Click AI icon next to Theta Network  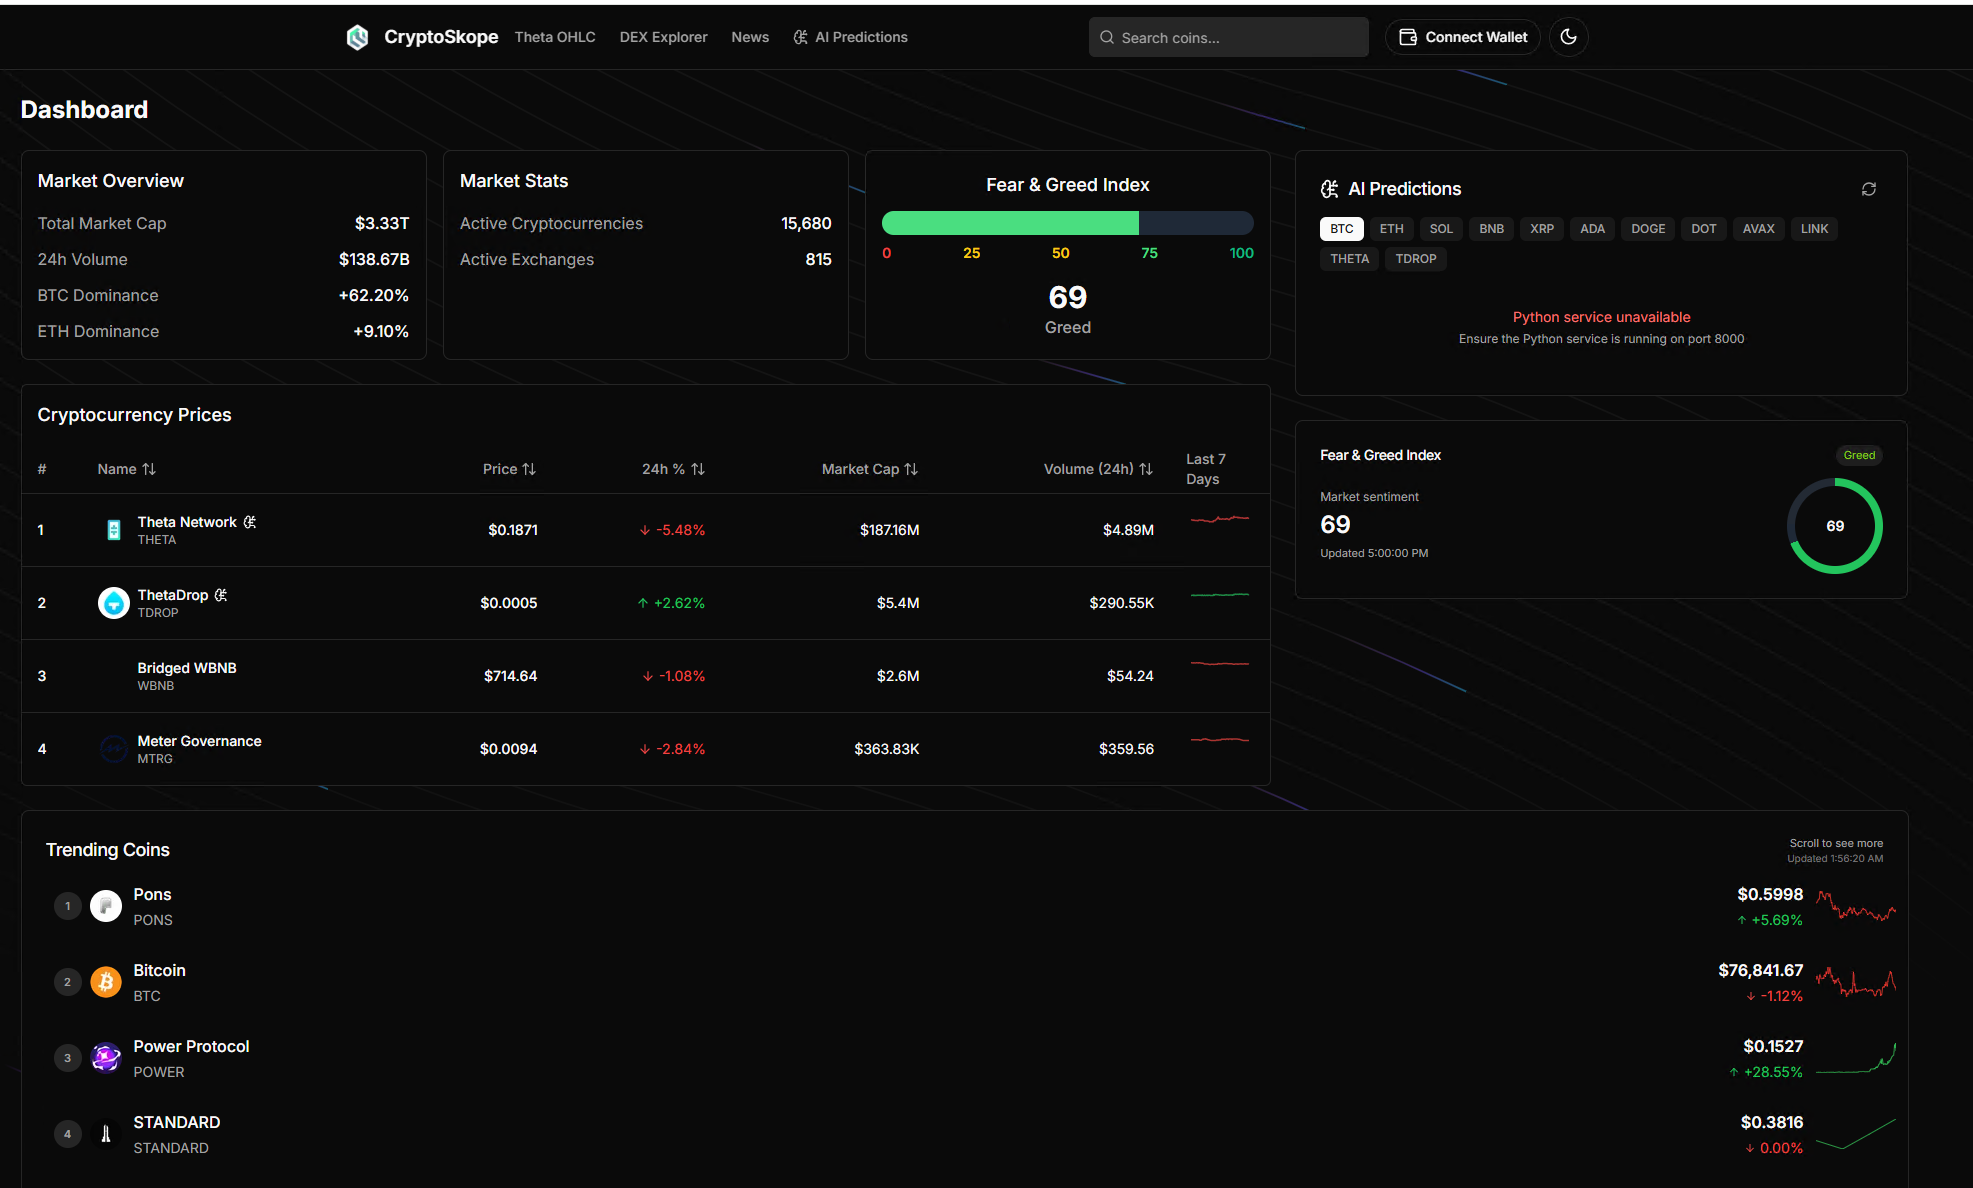(250, 522)
